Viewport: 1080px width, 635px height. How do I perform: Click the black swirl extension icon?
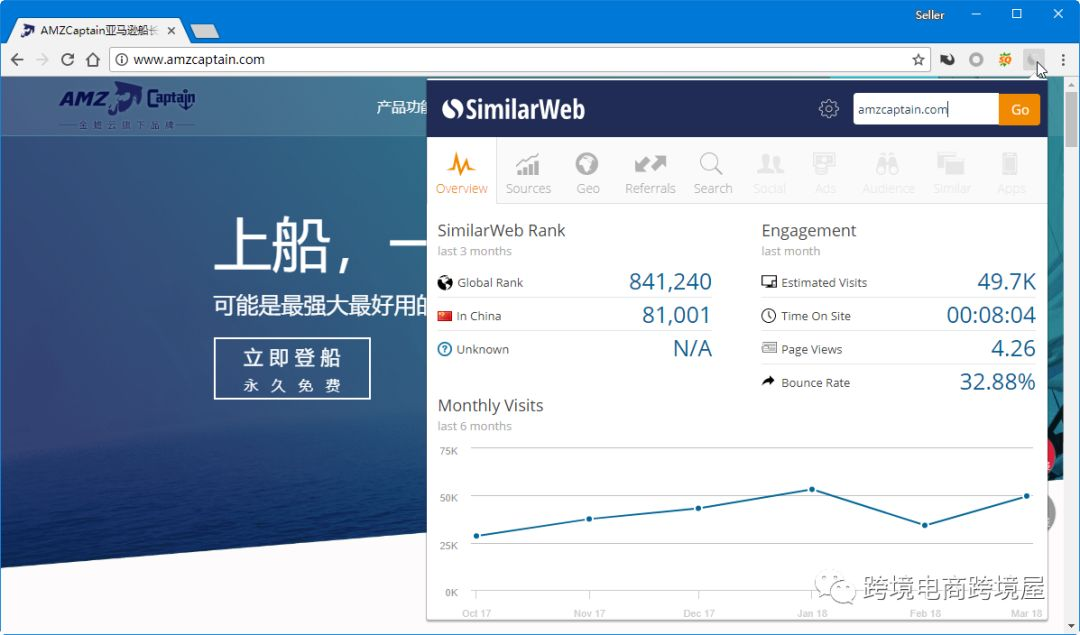[x=948, y=60]
